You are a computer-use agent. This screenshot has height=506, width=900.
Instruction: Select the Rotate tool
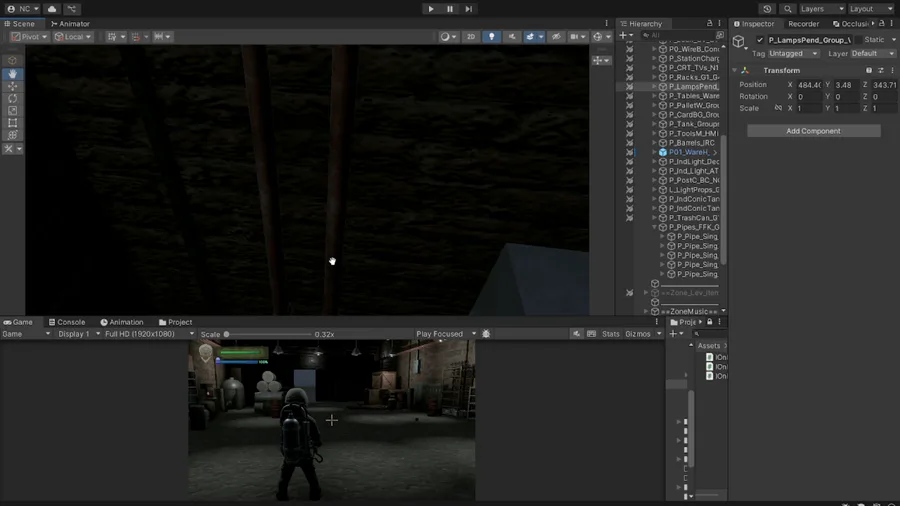(x=12, y=99)
